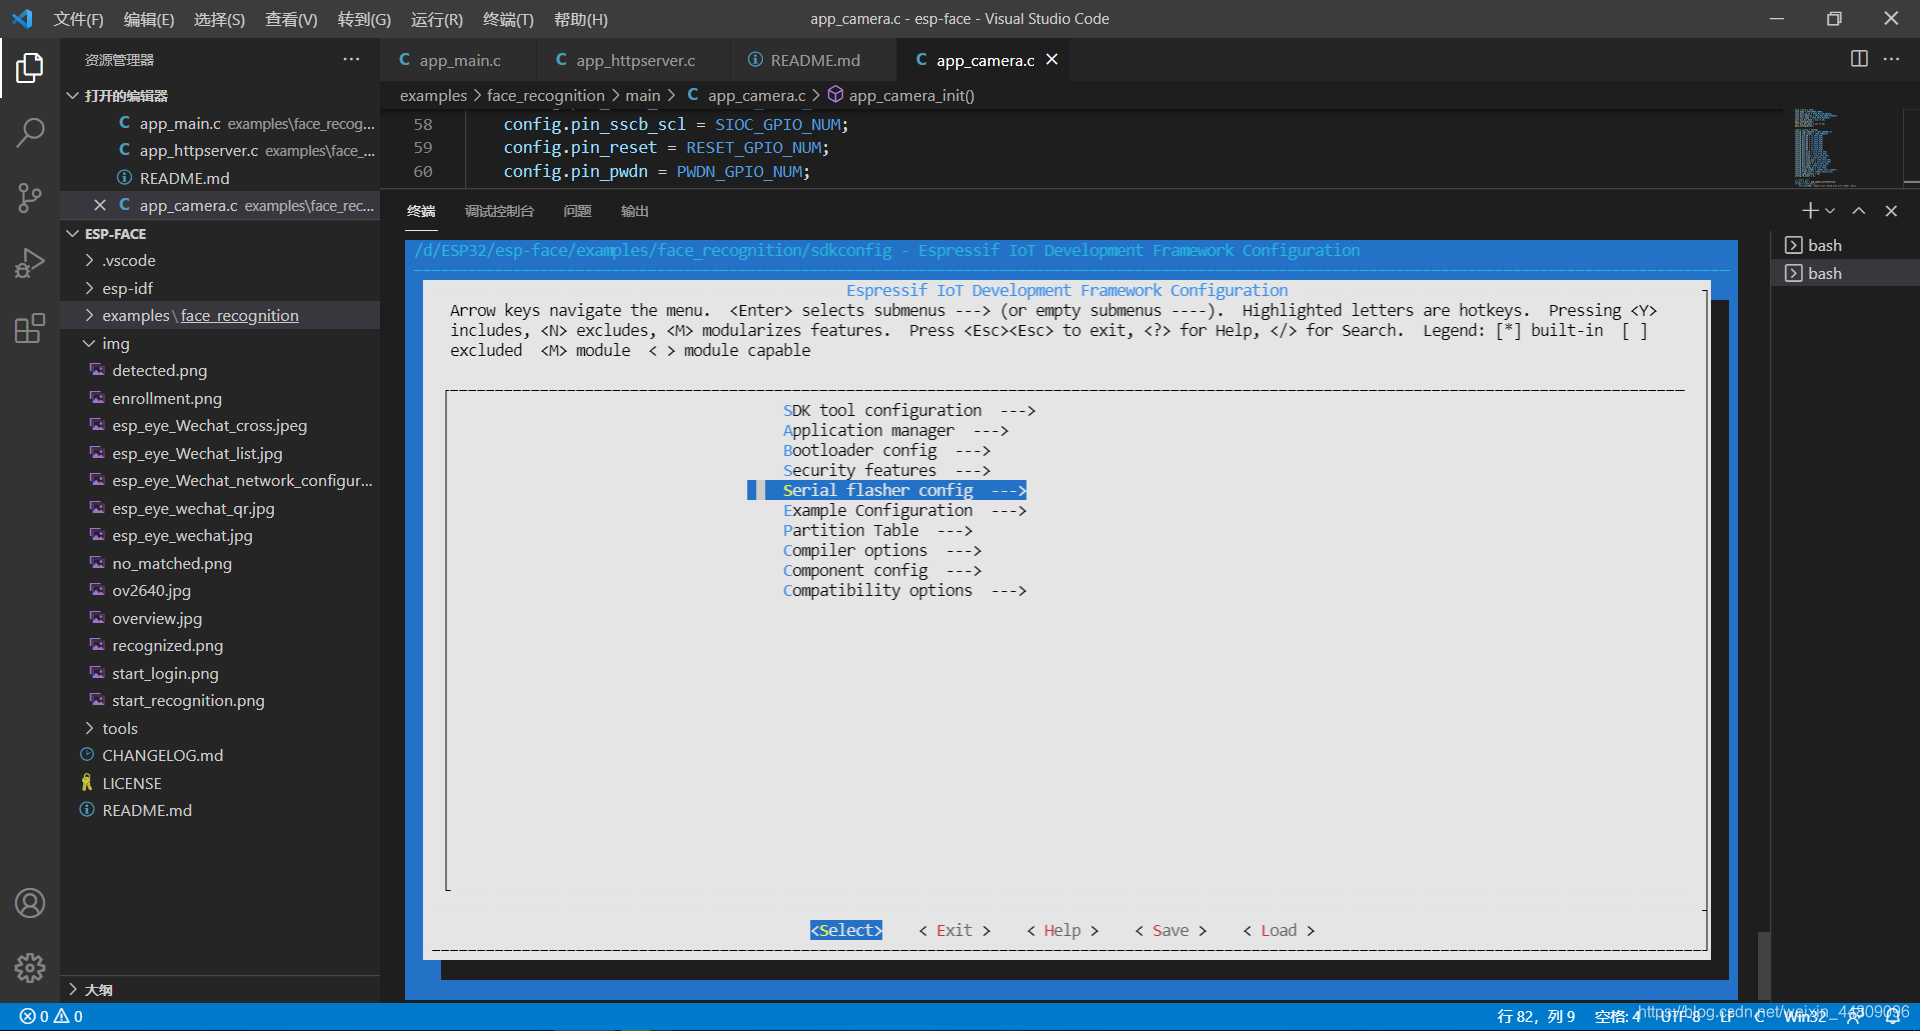Open the 文件(F) menu
This screenshot has width=1920, height=1031.
[78, 19]
